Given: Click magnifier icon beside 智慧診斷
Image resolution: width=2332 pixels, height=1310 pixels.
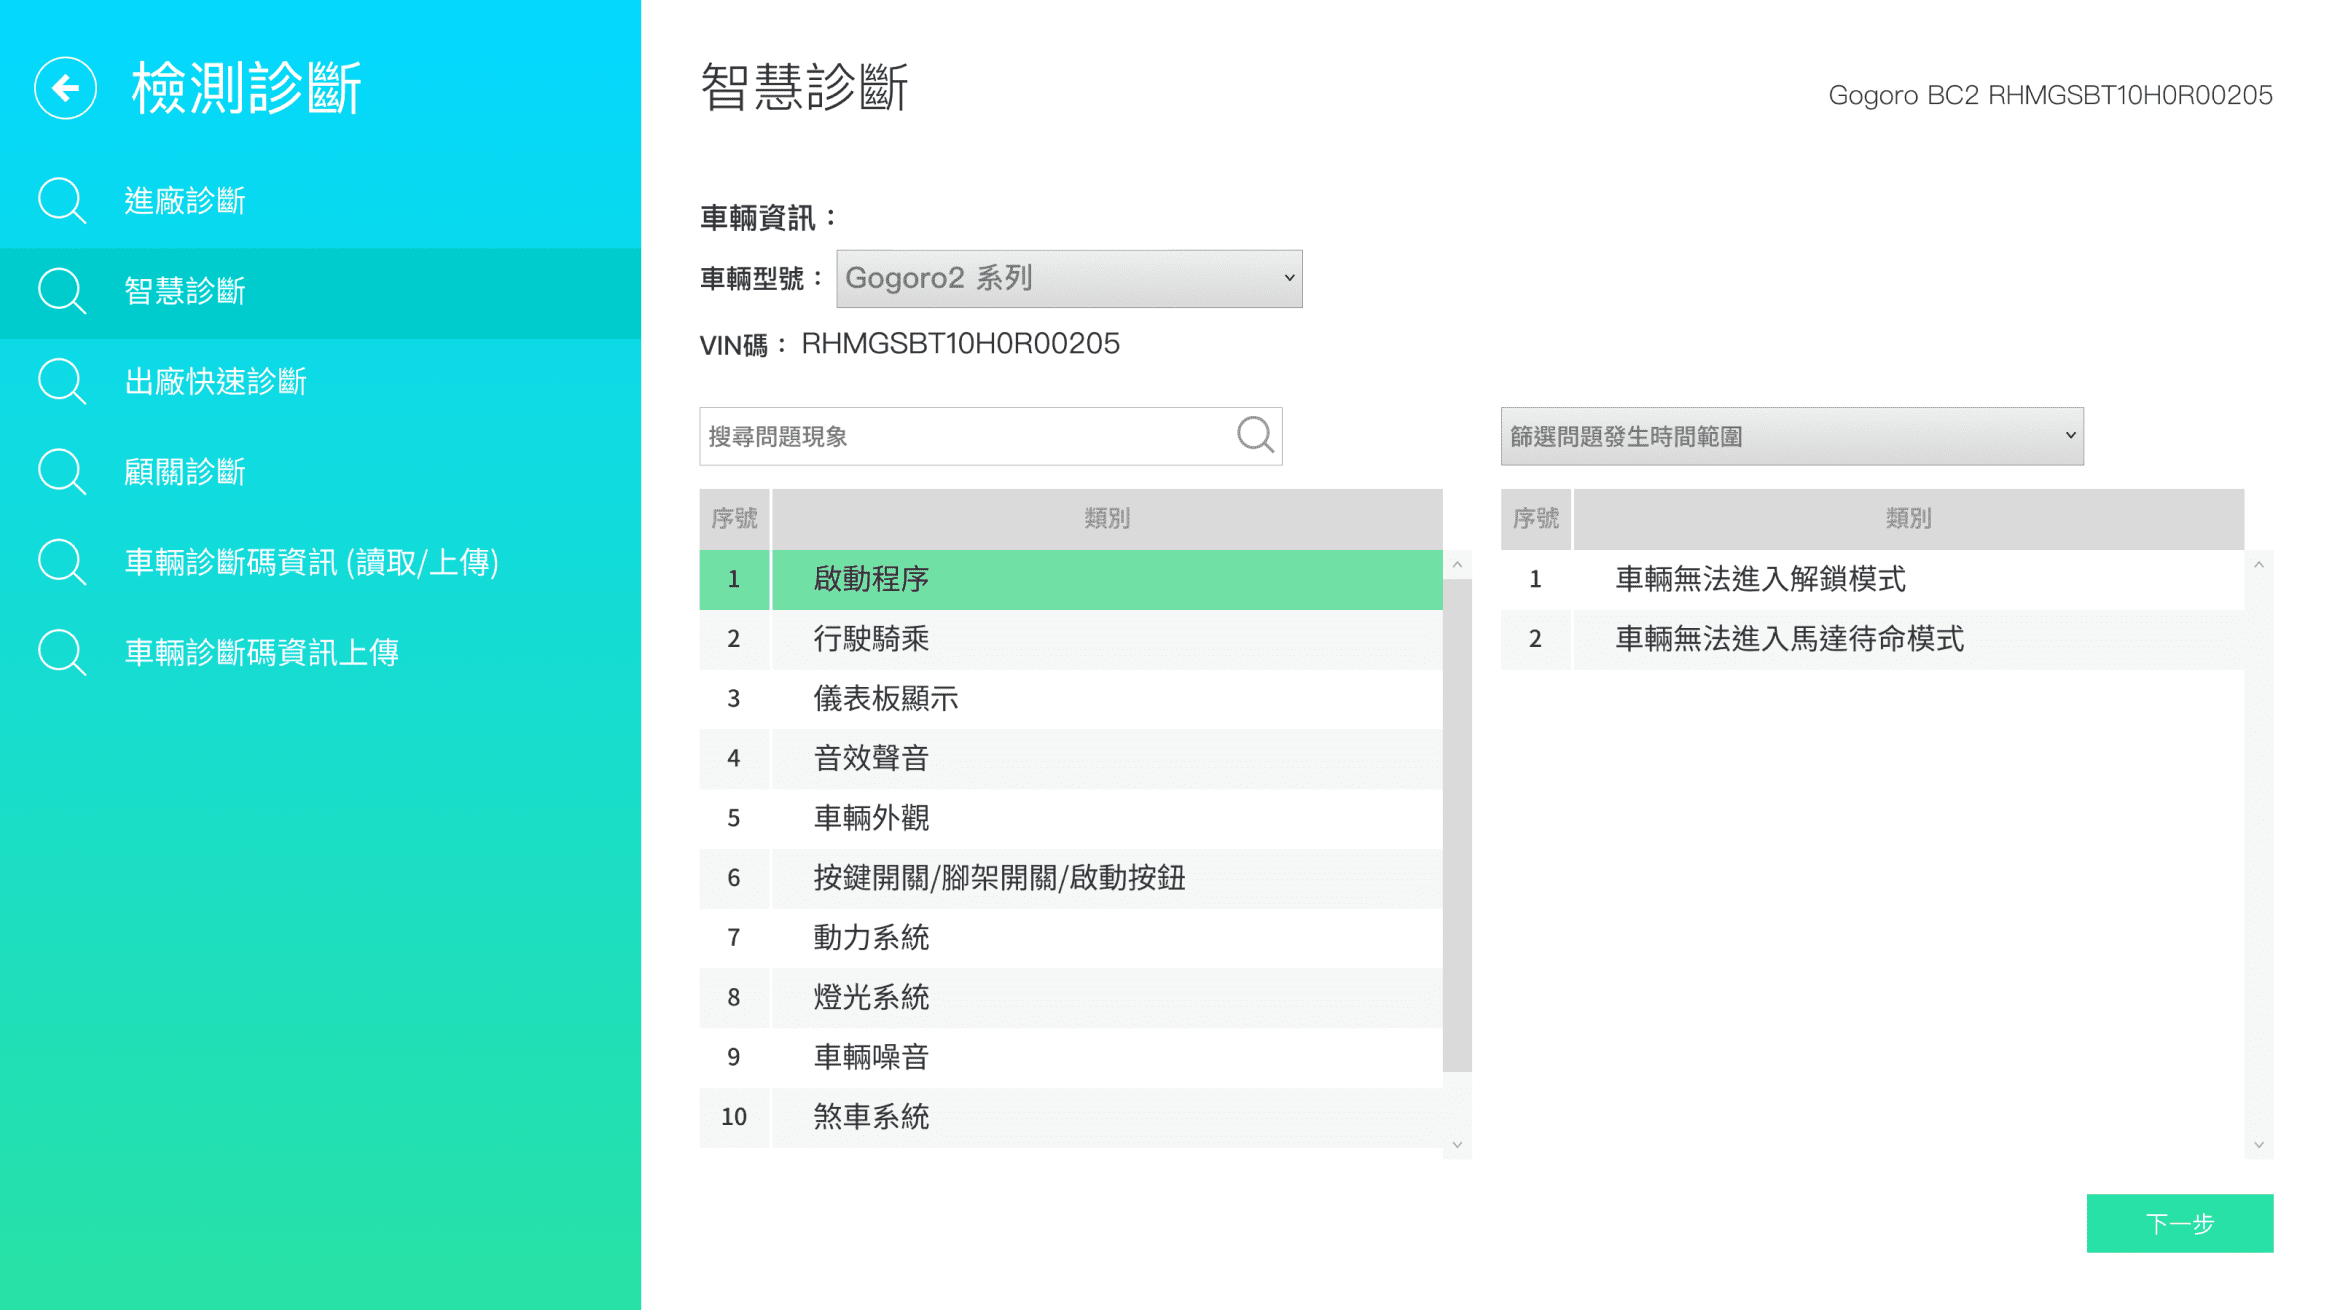Looking at the screenshot, I should 62,291.
